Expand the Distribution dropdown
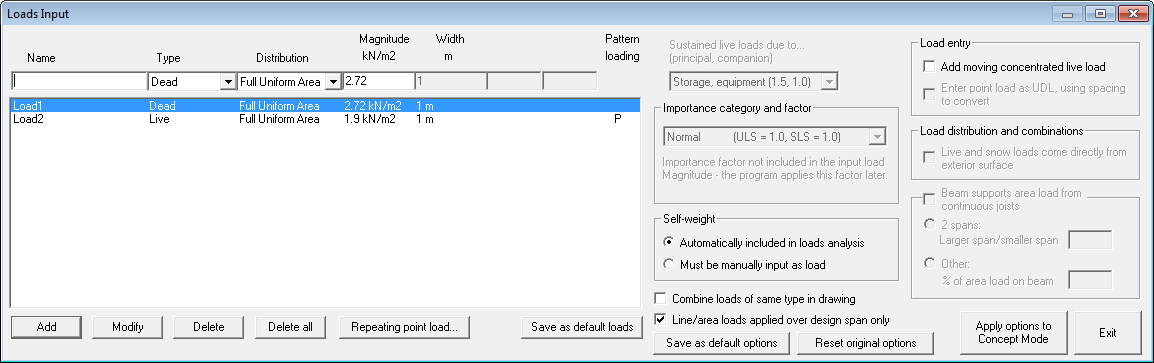 pos(333,82)
